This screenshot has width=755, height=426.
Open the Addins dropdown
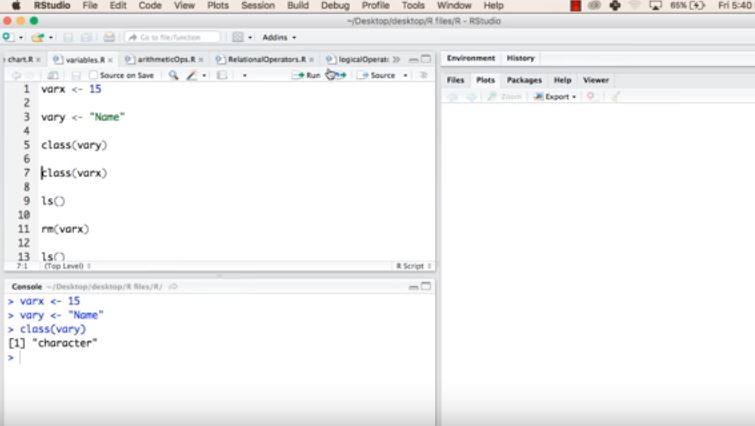[x=279, y=37]
